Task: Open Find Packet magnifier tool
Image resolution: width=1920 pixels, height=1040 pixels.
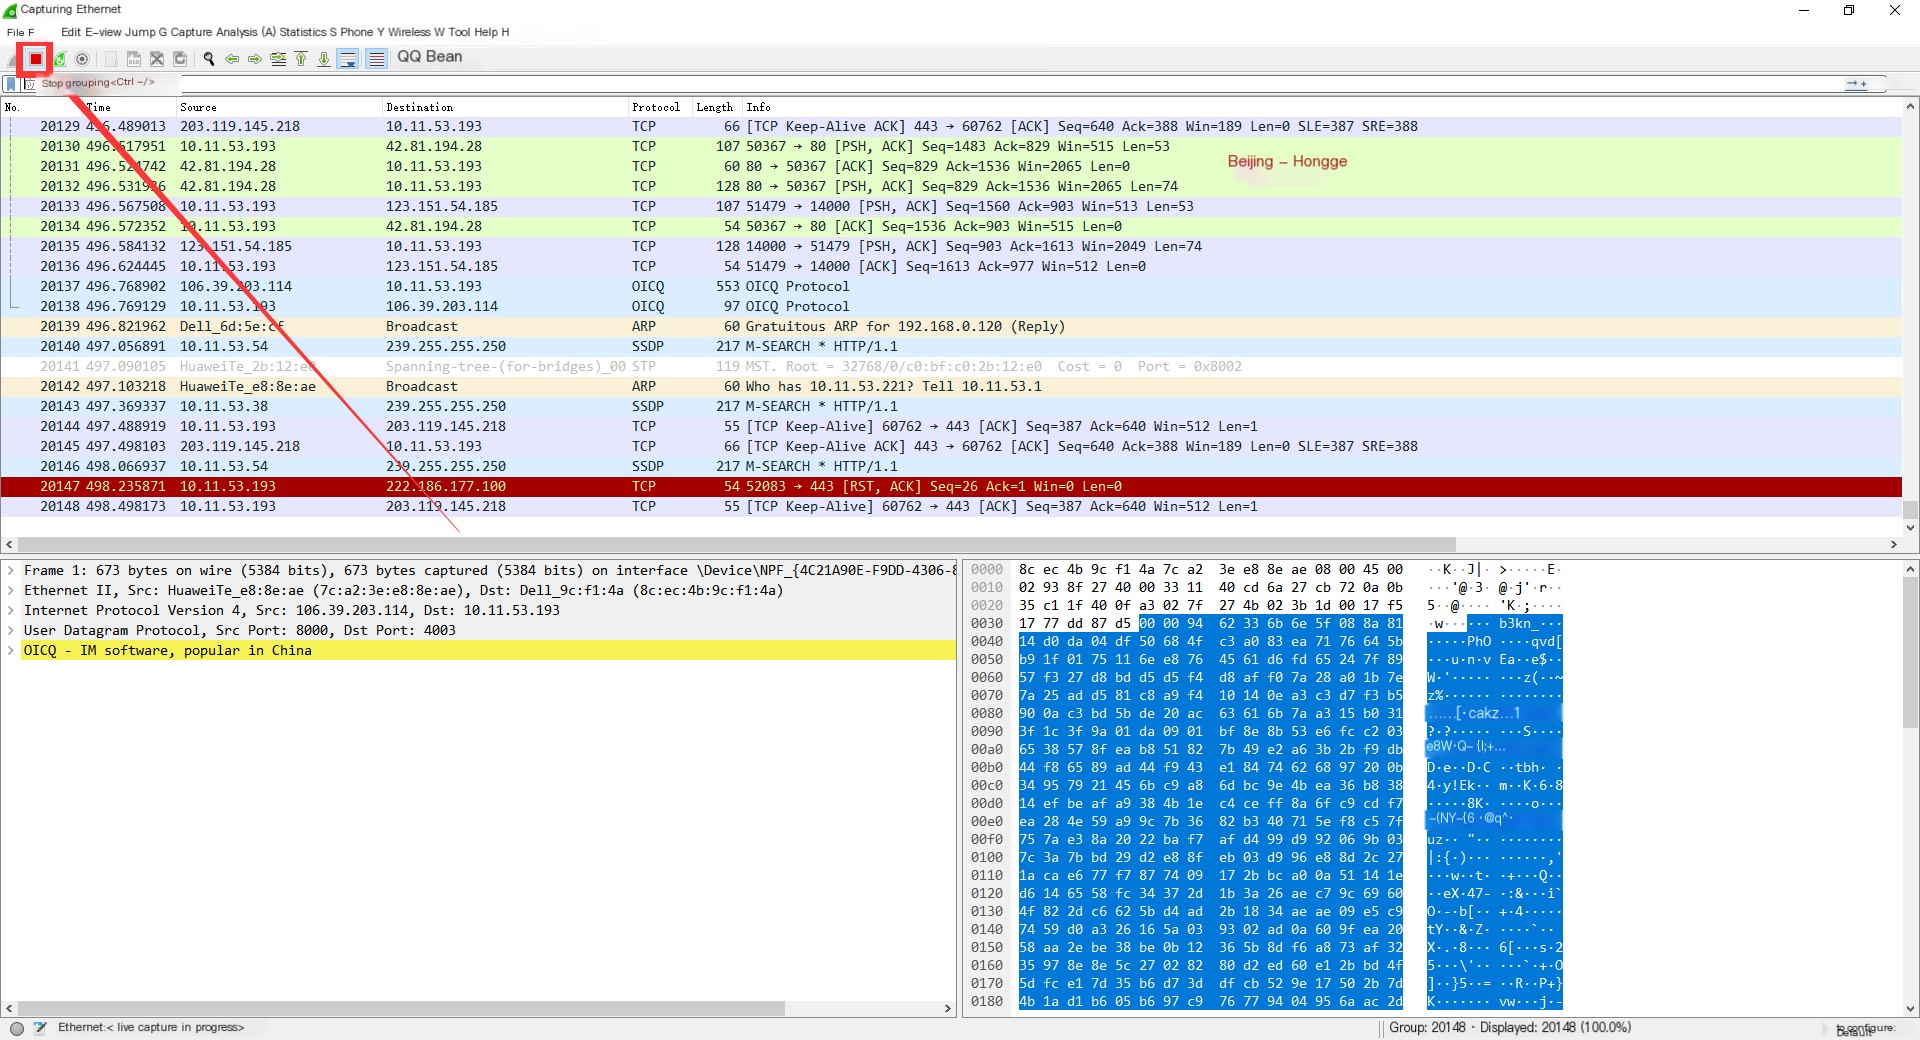Action: point(209,59)
